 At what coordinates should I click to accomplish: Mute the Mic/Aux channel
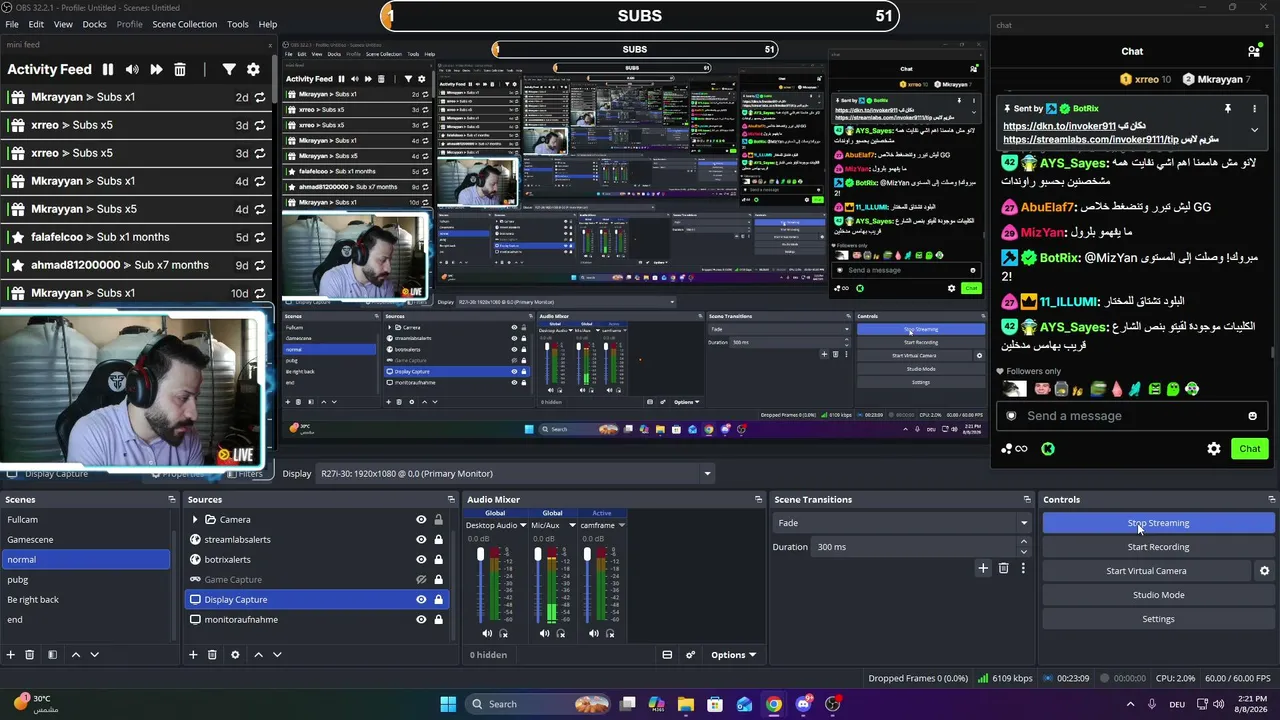544,633
